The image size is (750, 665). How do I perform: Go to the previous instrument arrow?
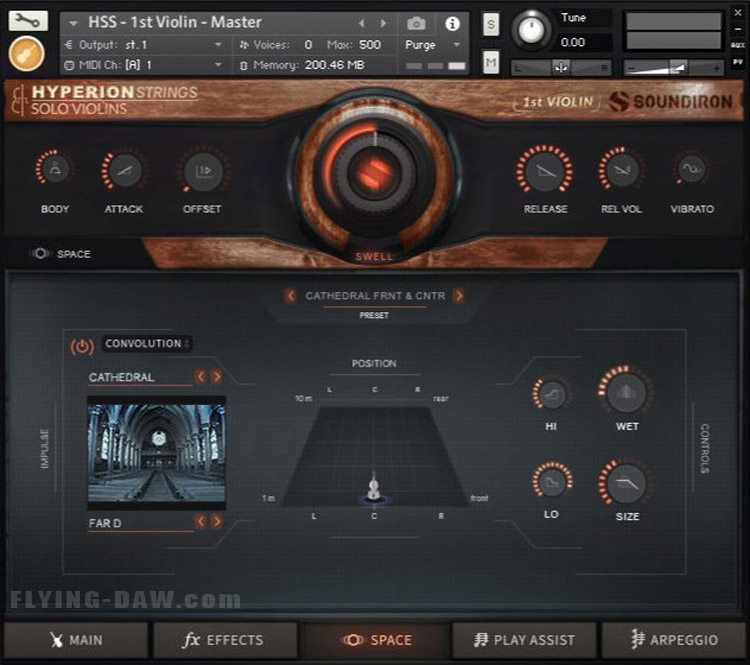click(362, 23)
